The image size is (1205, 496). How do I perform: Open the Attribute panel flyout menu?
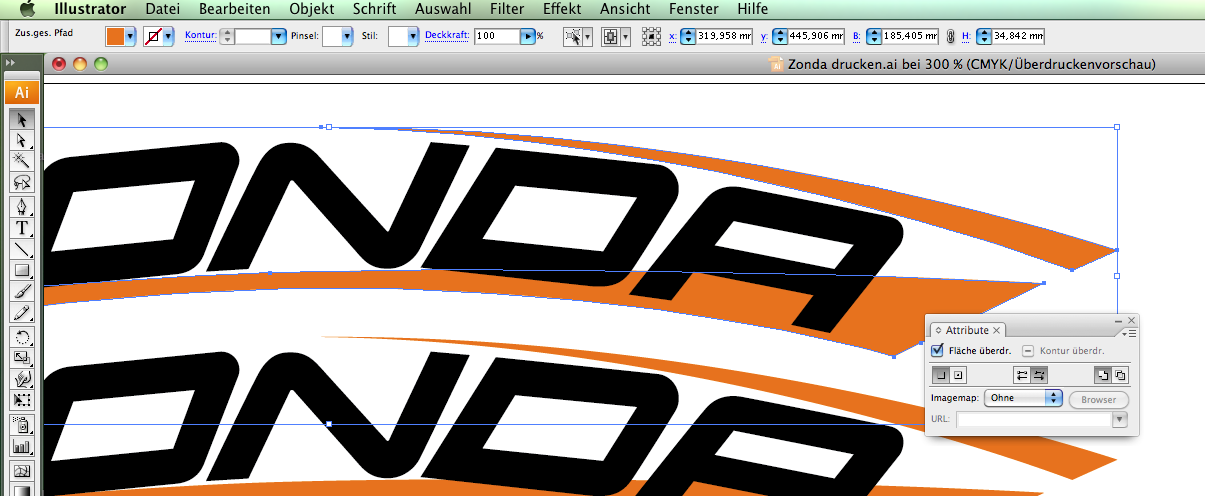click(x=1131, y=332)
